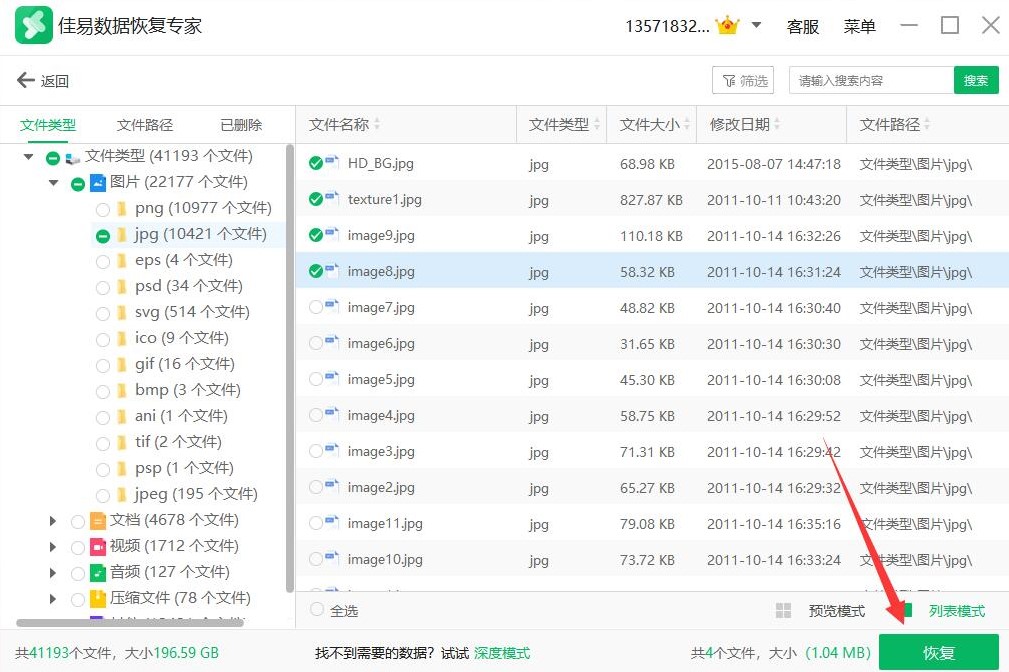This screenshot has height=672, width=1009.
Task: Click the back arrow icon labeled 返回
Action: pos(26,81)
